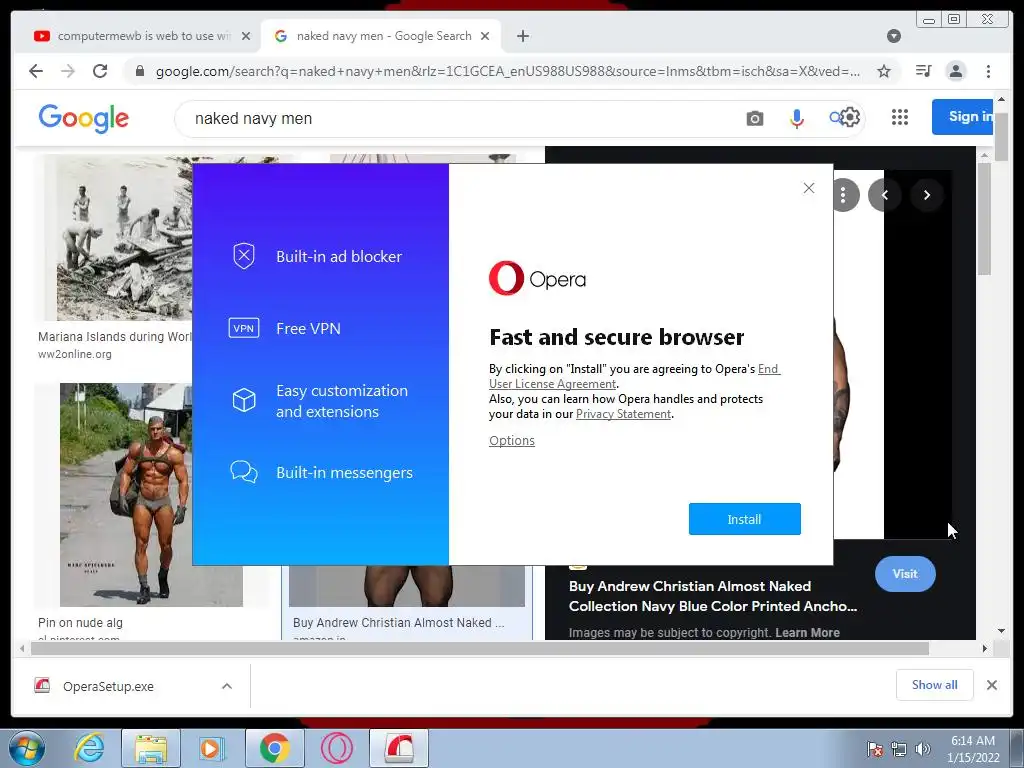The image size is (1024, 768).
Task: Open Chrome's three-dot menu
Action: [x=988, y=71]
